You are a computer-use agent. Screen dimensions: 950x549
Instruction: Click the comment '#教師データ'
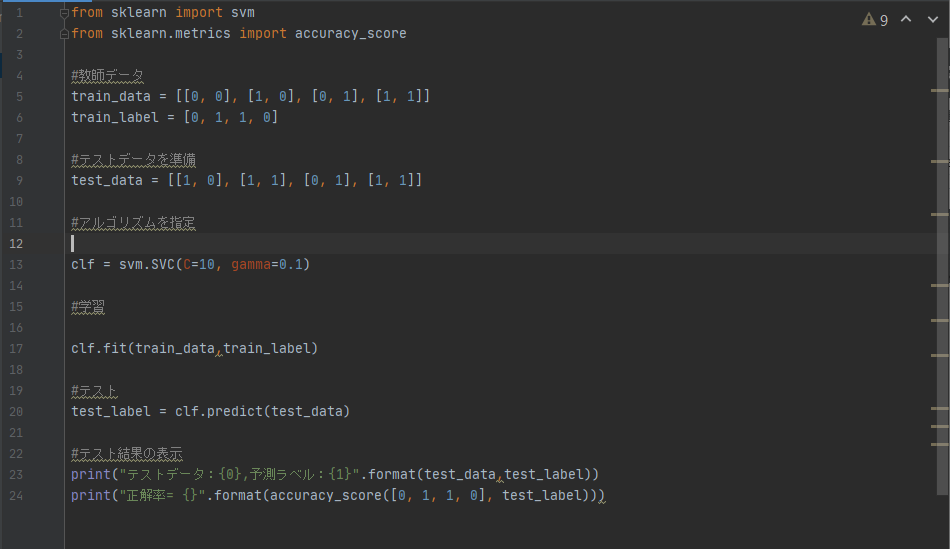[x=107, y=76]
